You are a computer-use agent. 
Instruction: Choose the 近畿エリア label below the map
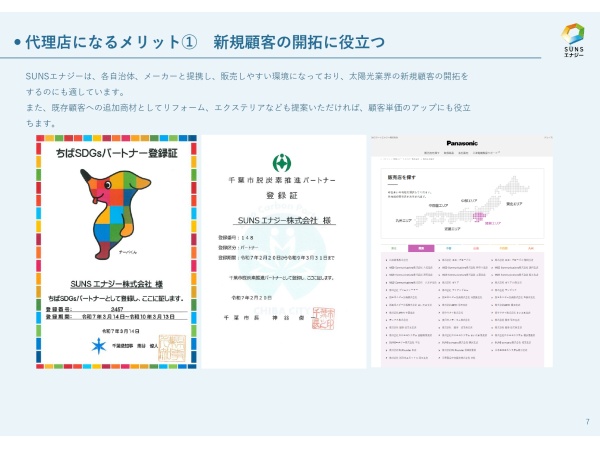[451, 228]
